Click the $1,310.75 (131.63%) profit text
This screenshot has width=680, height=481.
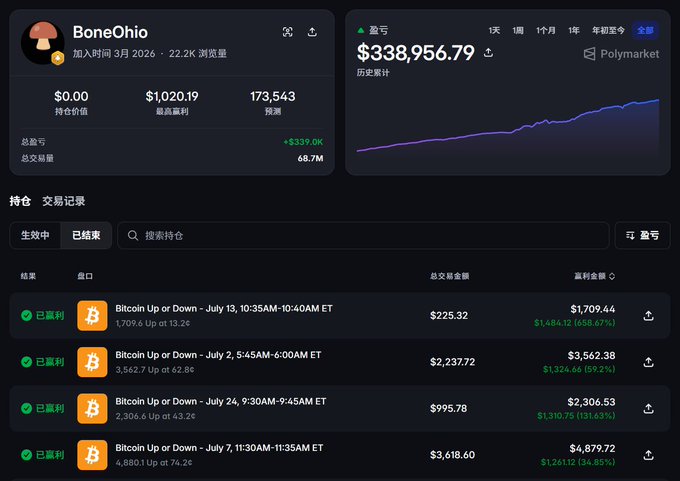coord(576,416)
